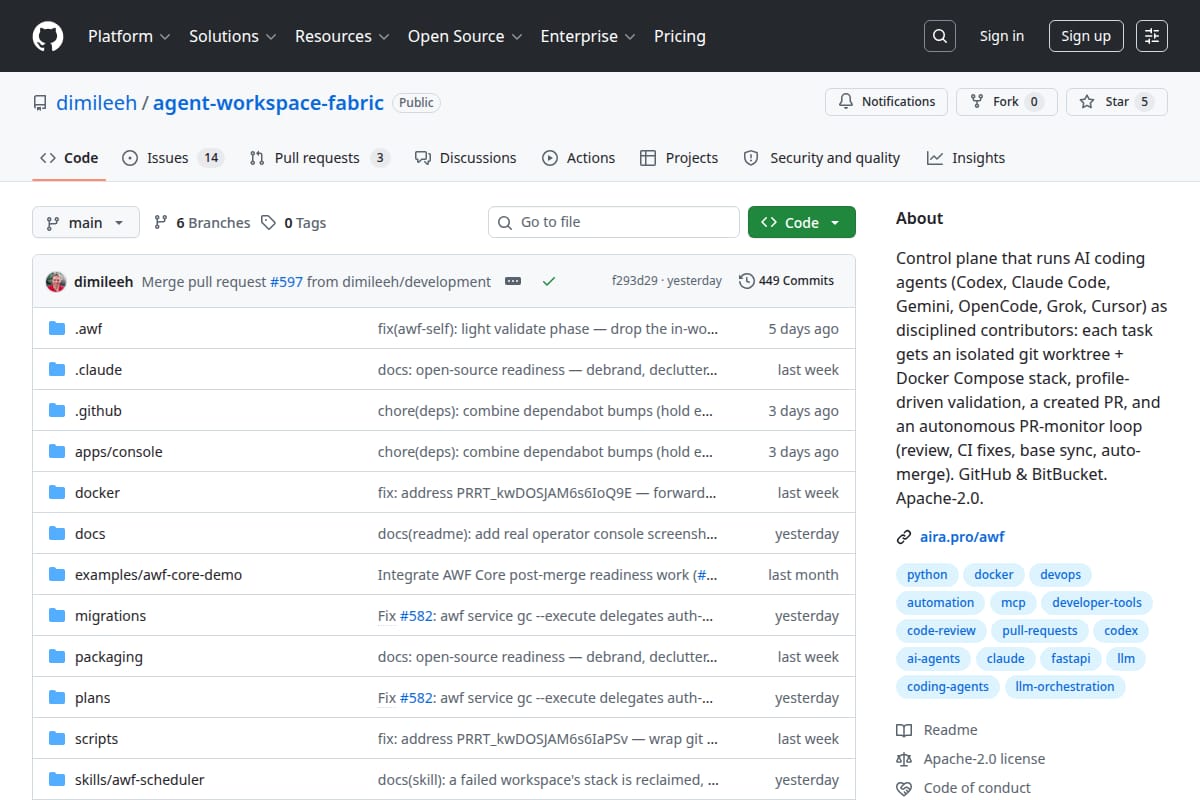Screen dimensions: 1200x800
Task: Focus the Go to file search field
Action: pos(614,222)
